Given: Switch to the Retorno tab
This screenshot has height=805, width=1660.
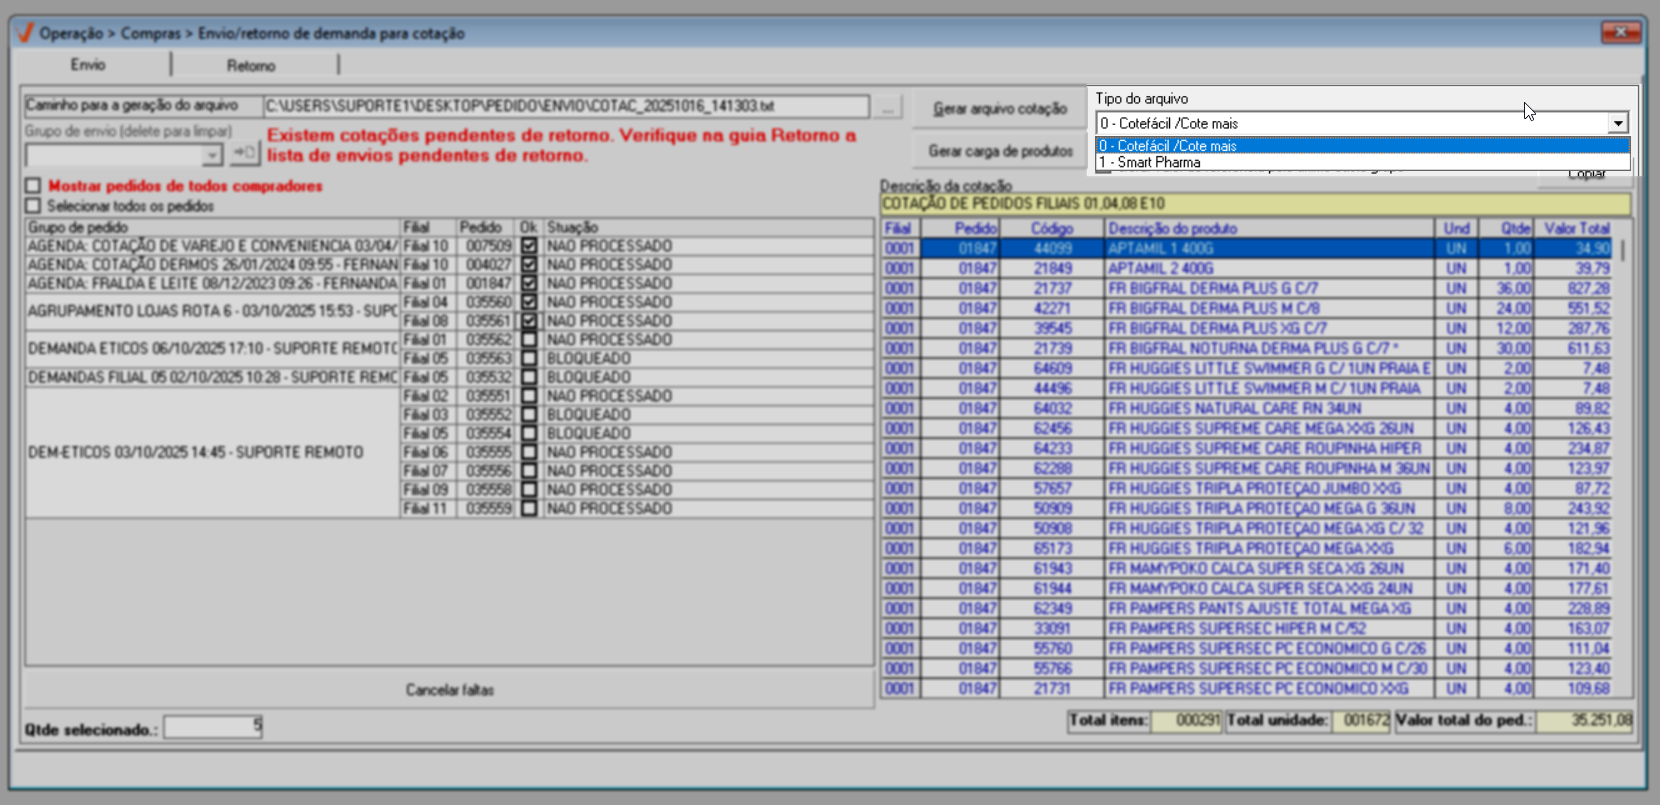Looking at the screenshot, I should tap(251, 66).
